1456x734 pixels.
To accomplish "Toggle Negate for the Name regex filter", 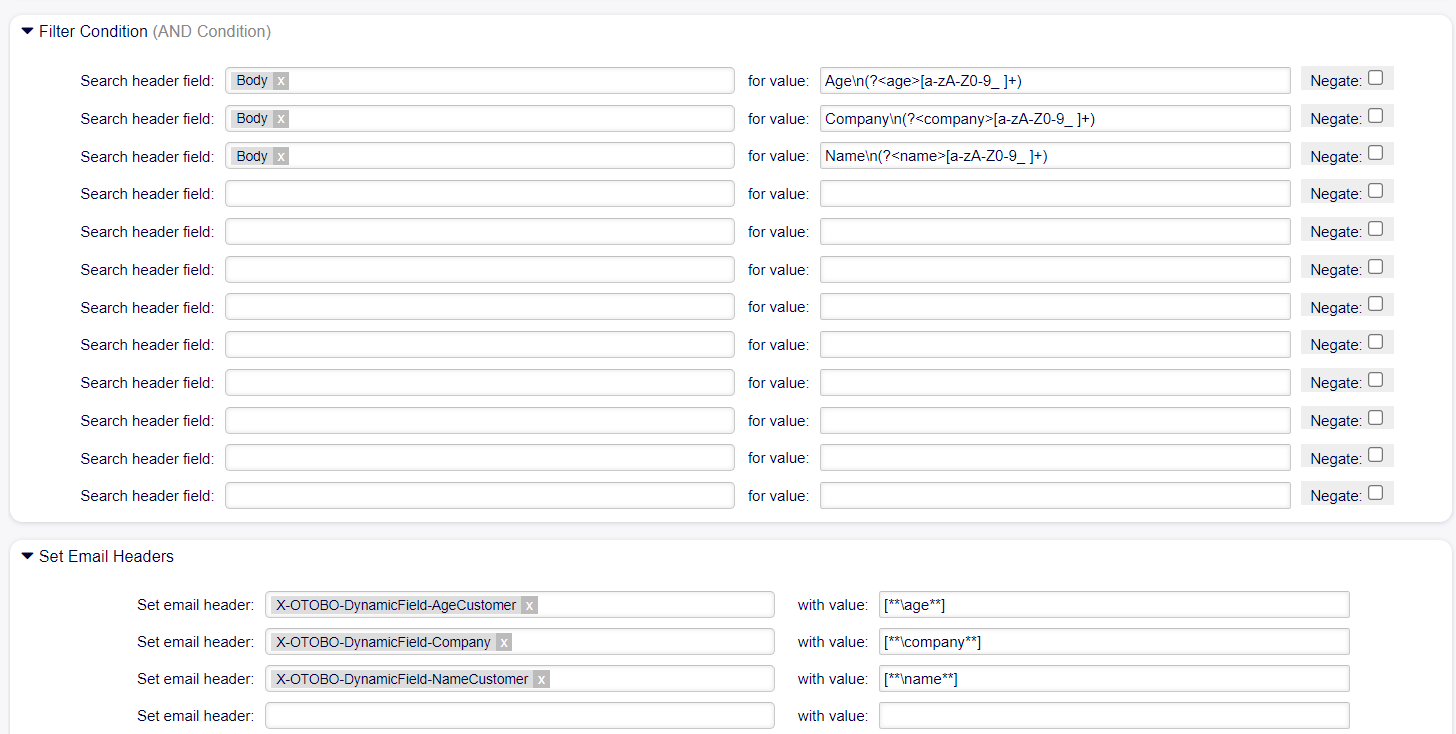I will tap(1375, 154).
